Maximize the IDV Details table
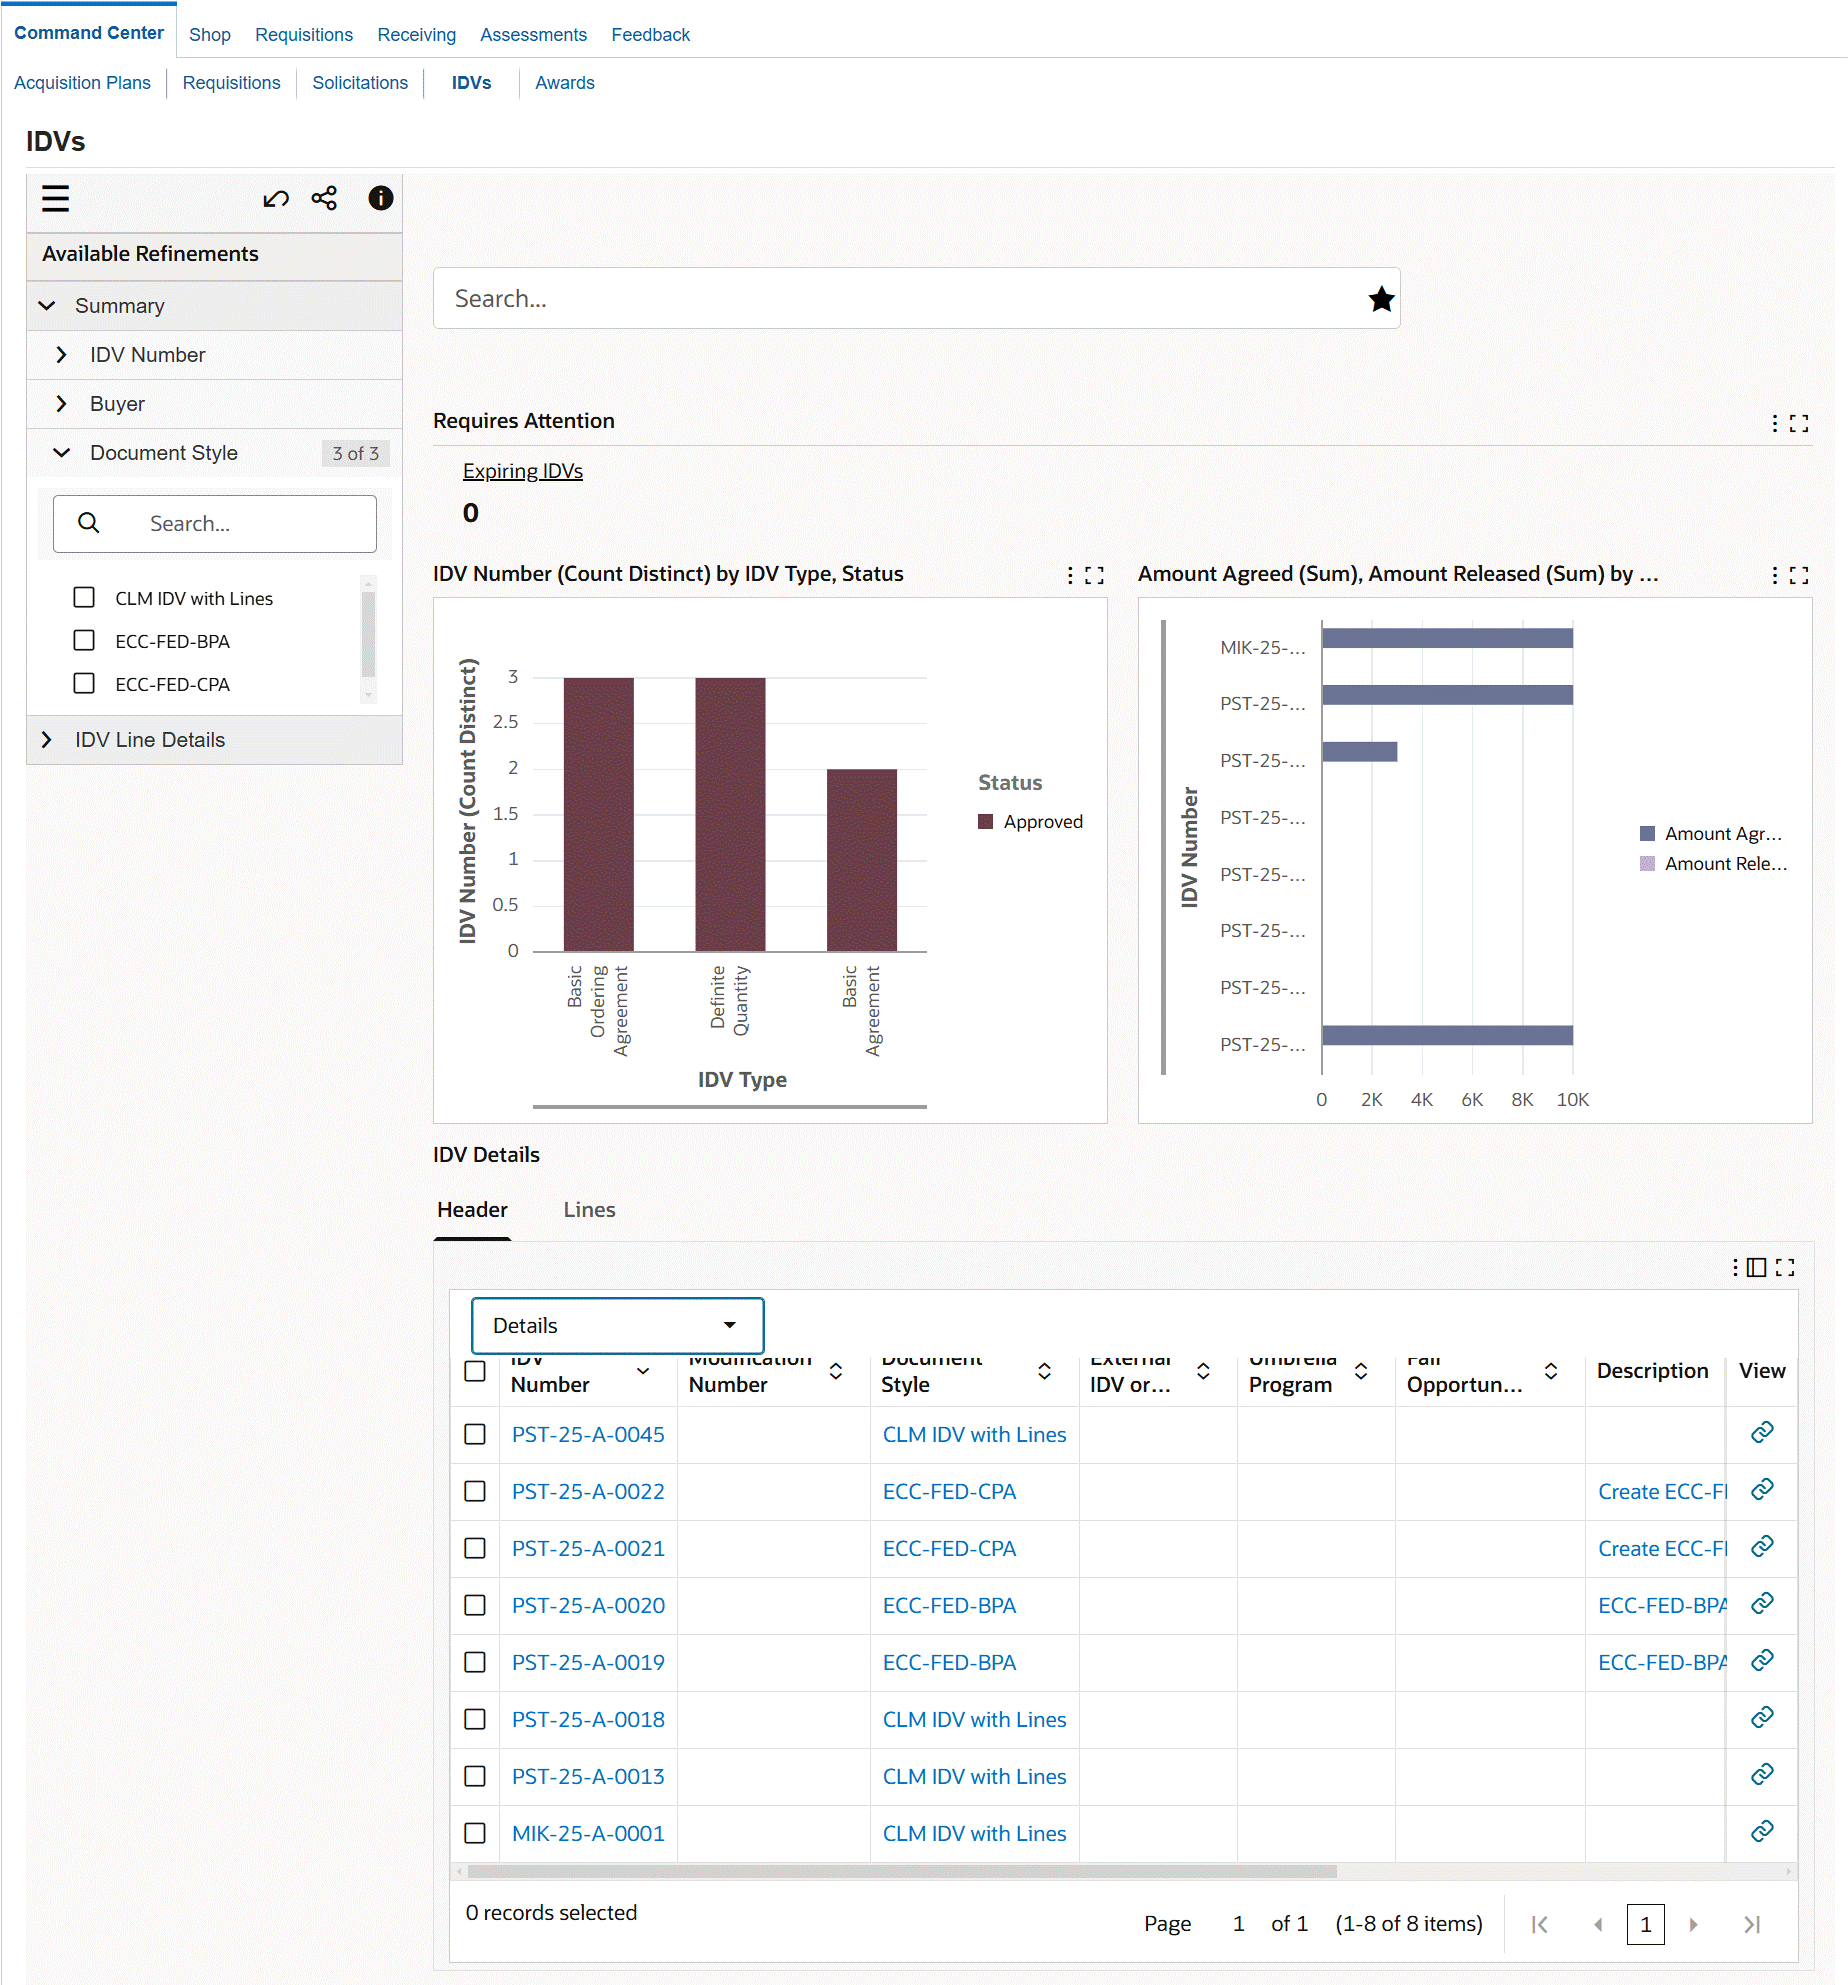This screenshot has width=1848, height=1985. pyautogui.click(x=1785, y=1268)
